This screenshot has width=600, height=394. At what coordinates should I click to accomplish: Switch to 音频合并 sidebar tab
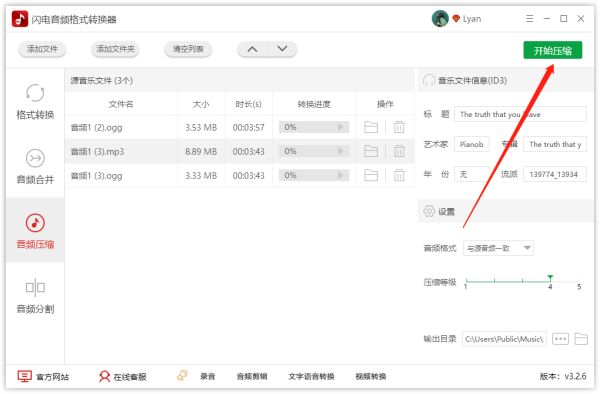click(x=35, y=166)
